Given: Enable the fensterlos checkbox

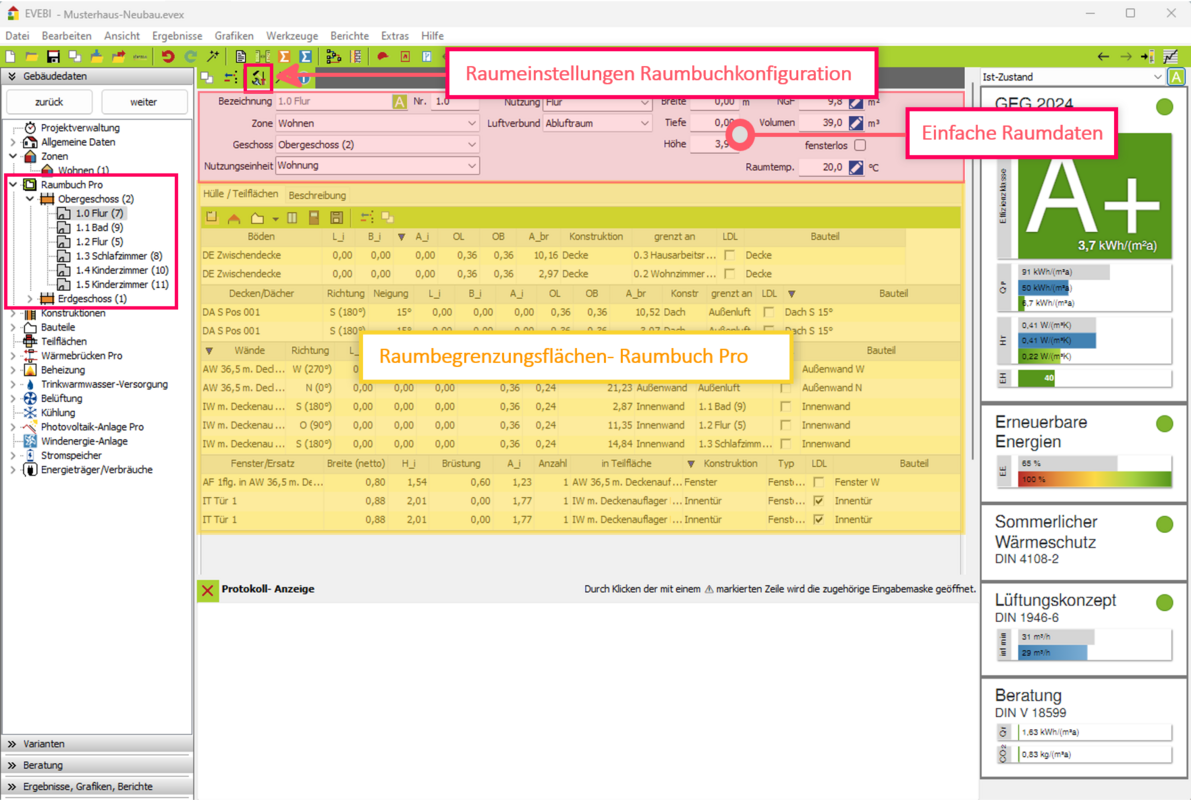Looking at the screenshot, I should [x=860, y=145].
